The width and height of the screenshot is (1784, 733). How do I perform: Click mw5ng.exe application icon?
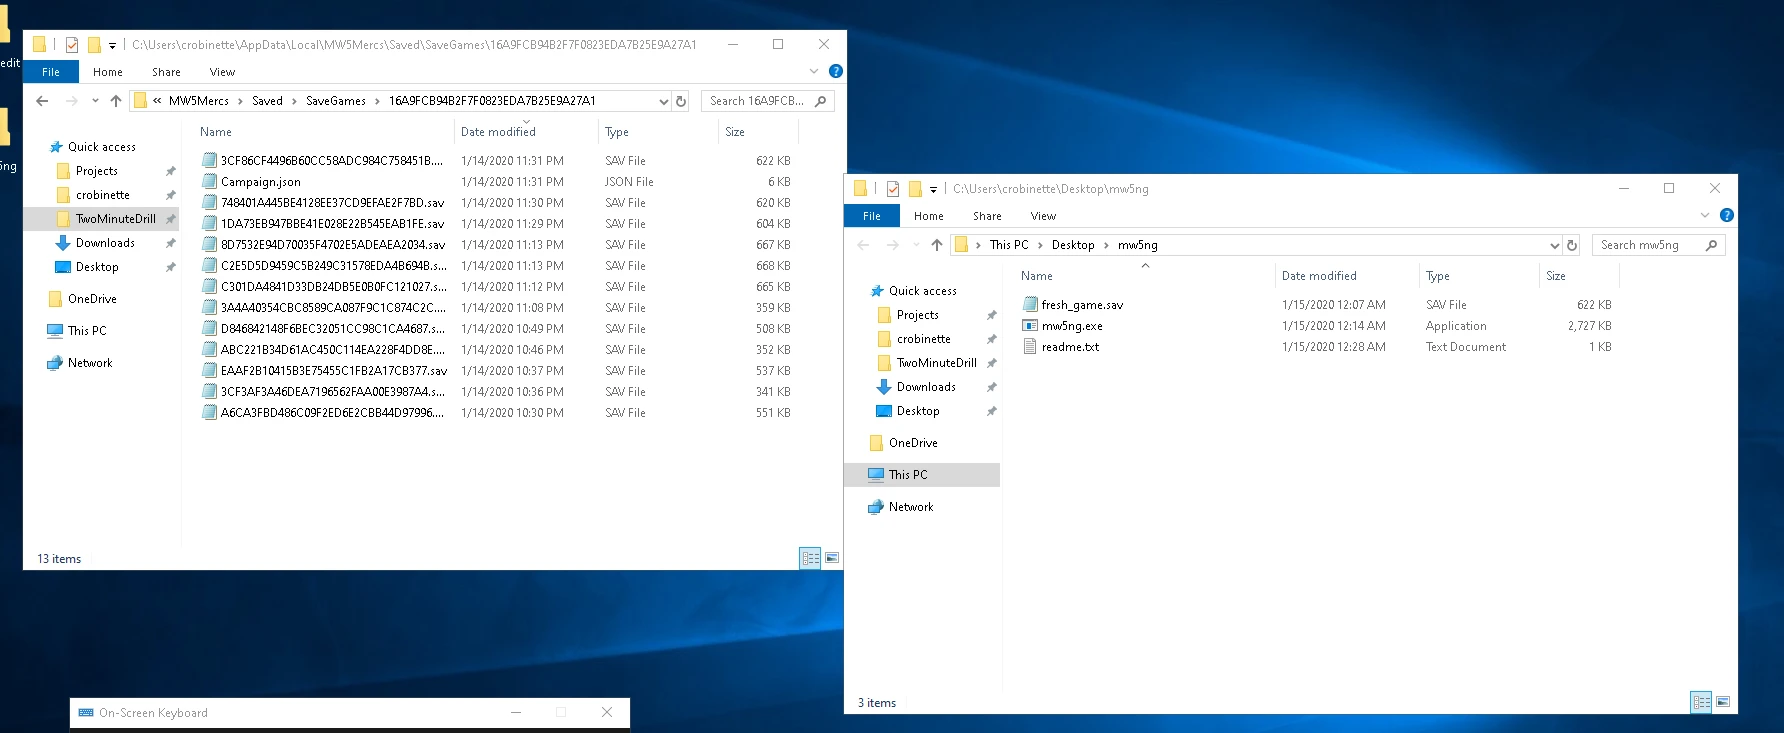(1030, 326)
